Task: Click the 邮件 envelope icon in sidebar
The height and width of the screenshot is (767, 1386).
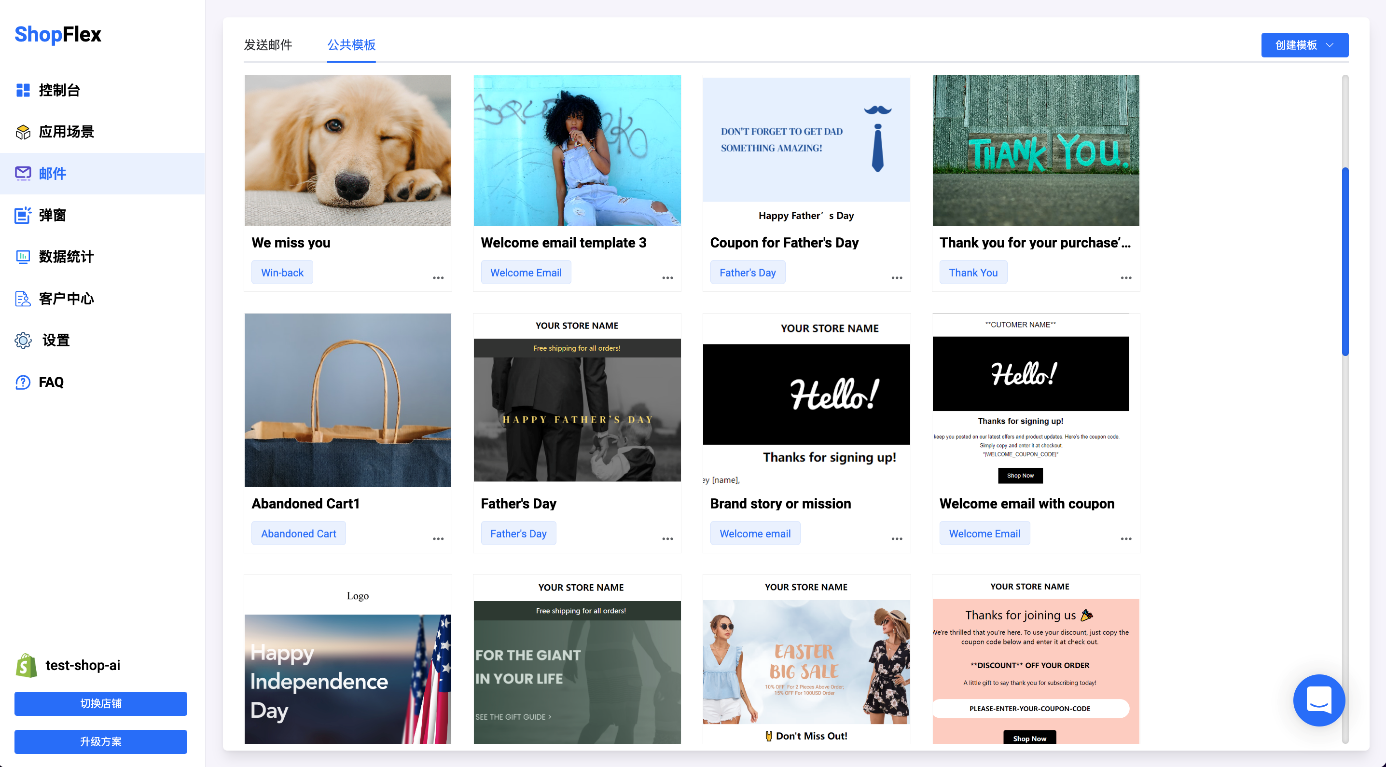Action: [x=23, y=173]
